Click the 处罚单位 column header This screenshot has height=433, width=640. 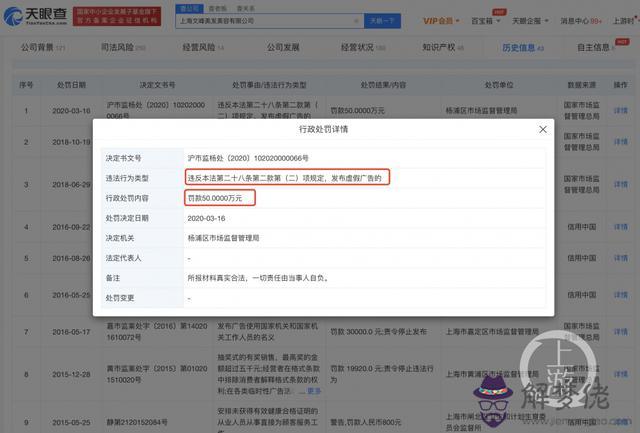point(499,85)
